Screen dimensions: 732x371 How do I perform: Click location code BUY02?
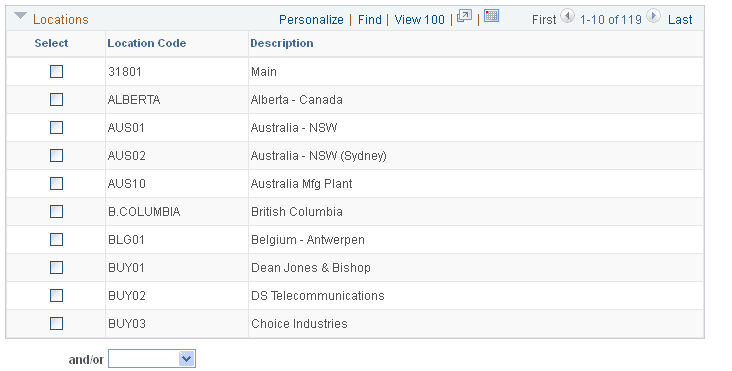[127, 296]
